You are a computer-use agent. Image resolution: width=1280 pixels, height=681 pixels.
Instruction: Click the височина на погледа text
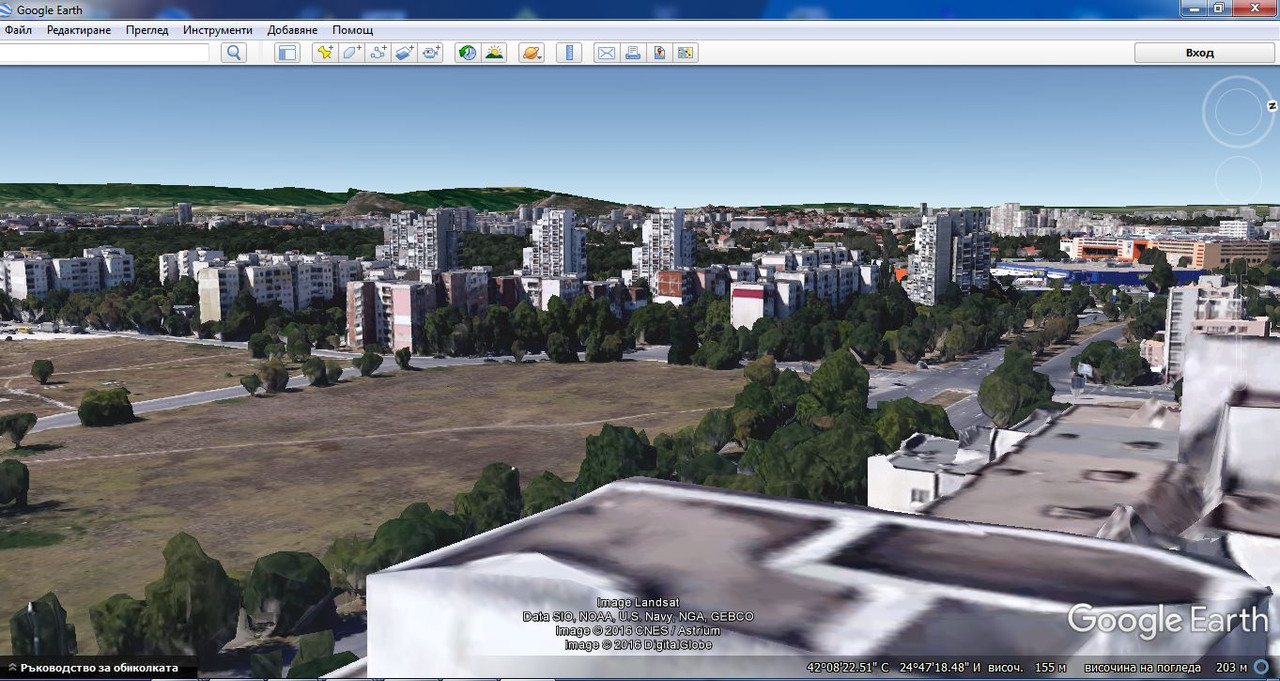(1142, 668)
